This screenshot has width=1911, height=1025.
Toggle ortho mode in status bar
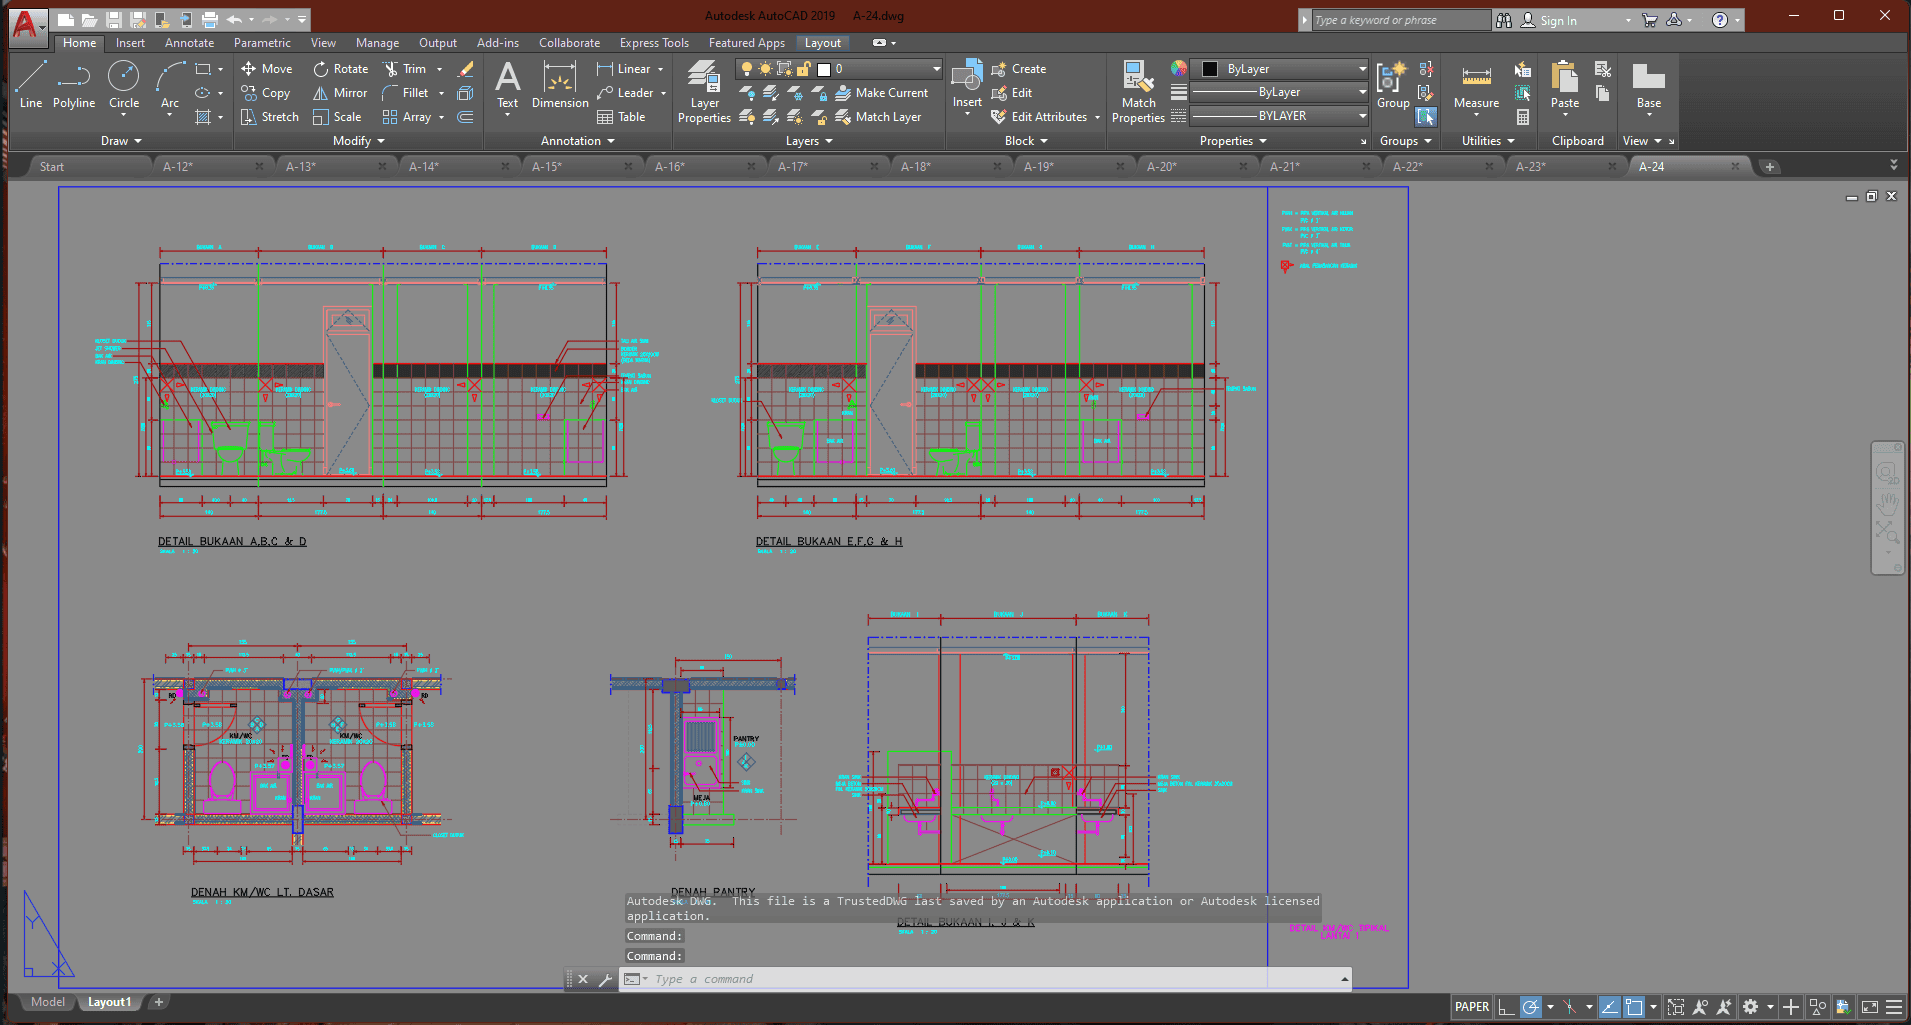click(x=1506, y=1007)
